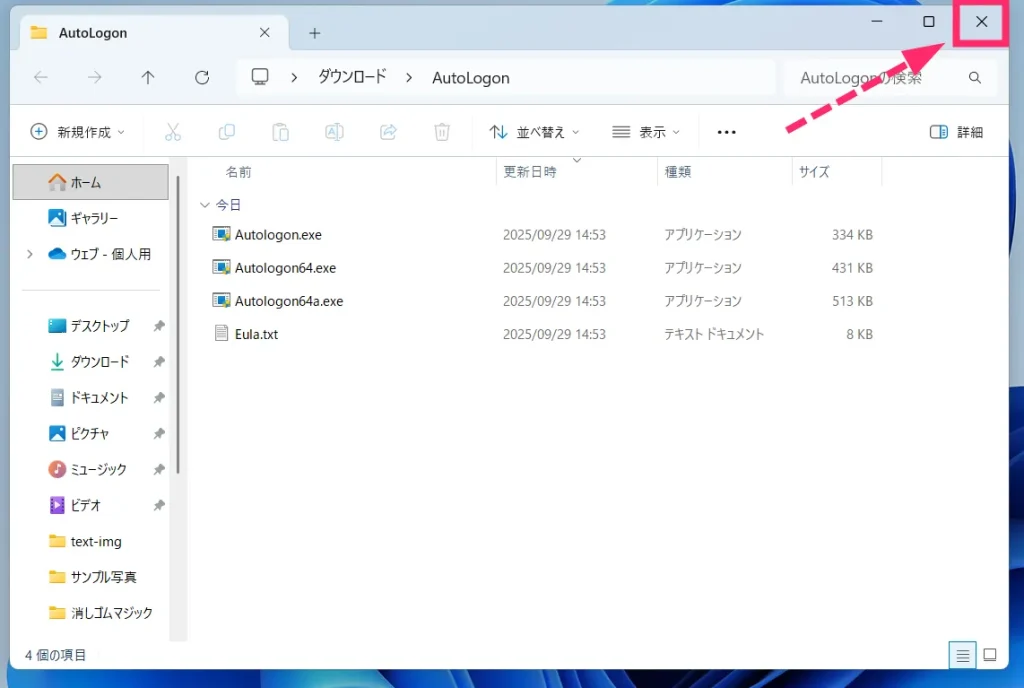Click the Back navigation arrow
The height and width of the screenshot is (688, 1024).
click(x=41, y=78)
